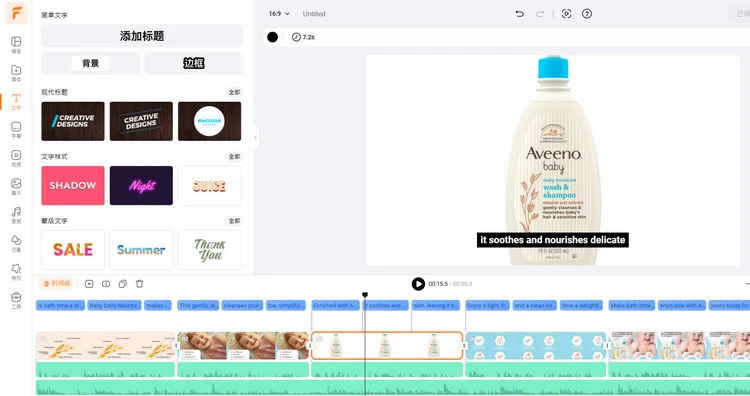The height and width of the screenshot is (396, 750).
Task: Play the video preview
Action: [x=418, y=284]
